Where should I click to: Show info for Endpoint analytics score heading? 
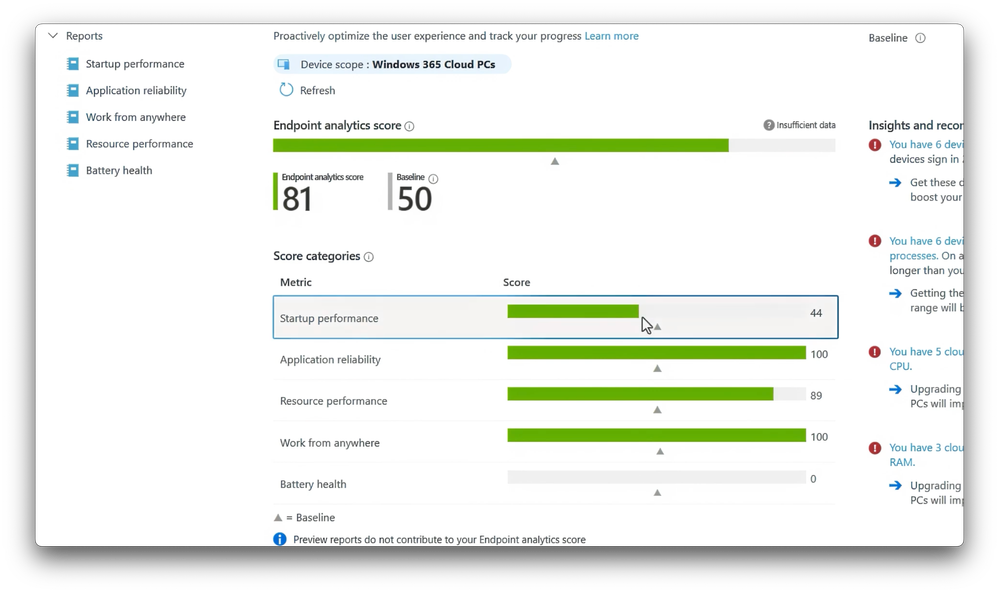coord(410,126)
